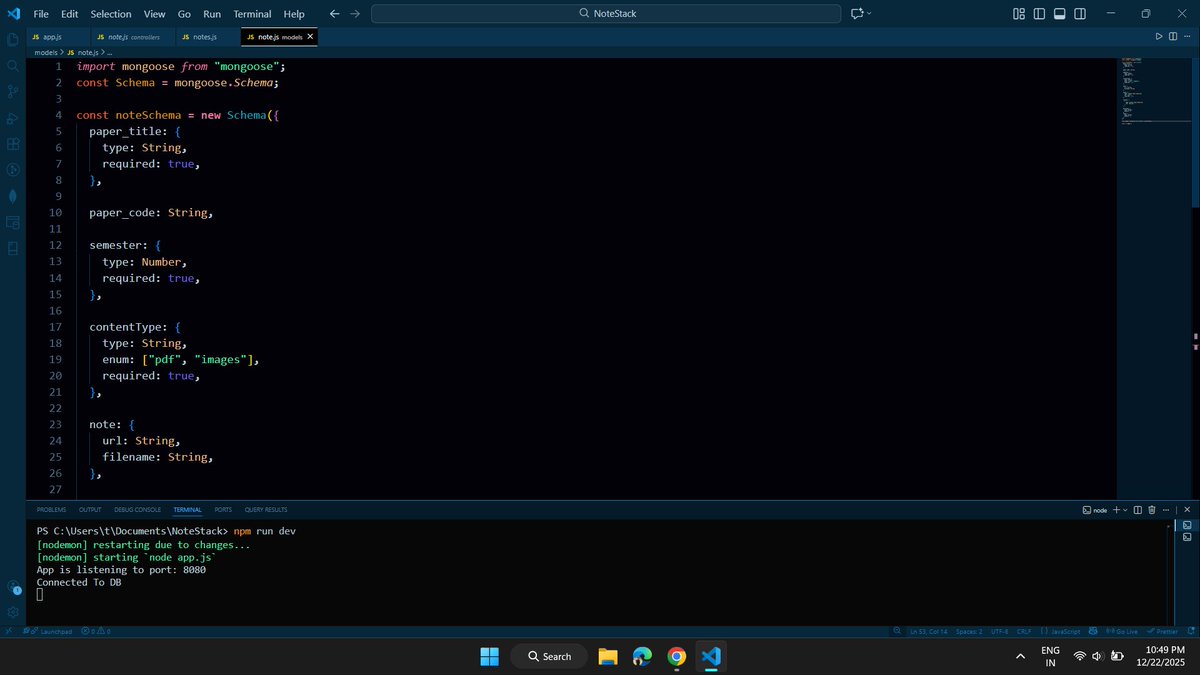
Task: Click the Windows Start button
Action: (489, 656)
